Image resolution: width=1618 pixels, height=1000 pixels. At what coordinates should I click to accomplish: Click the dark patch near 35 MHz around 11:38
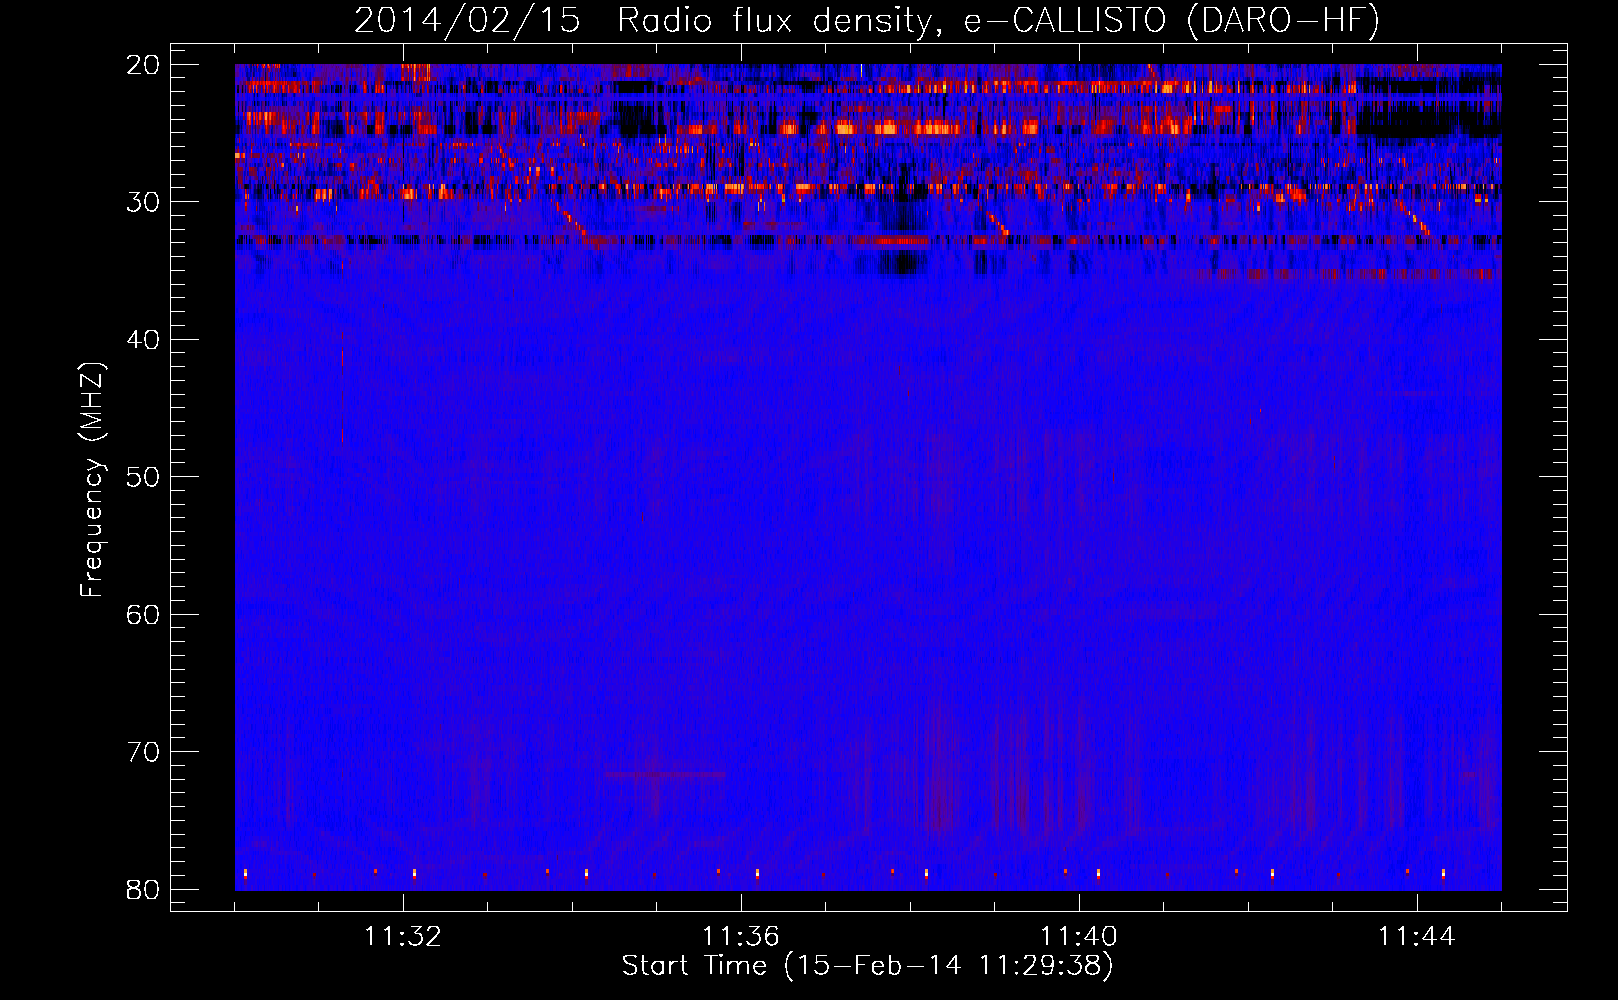click(x=904, y=263)
